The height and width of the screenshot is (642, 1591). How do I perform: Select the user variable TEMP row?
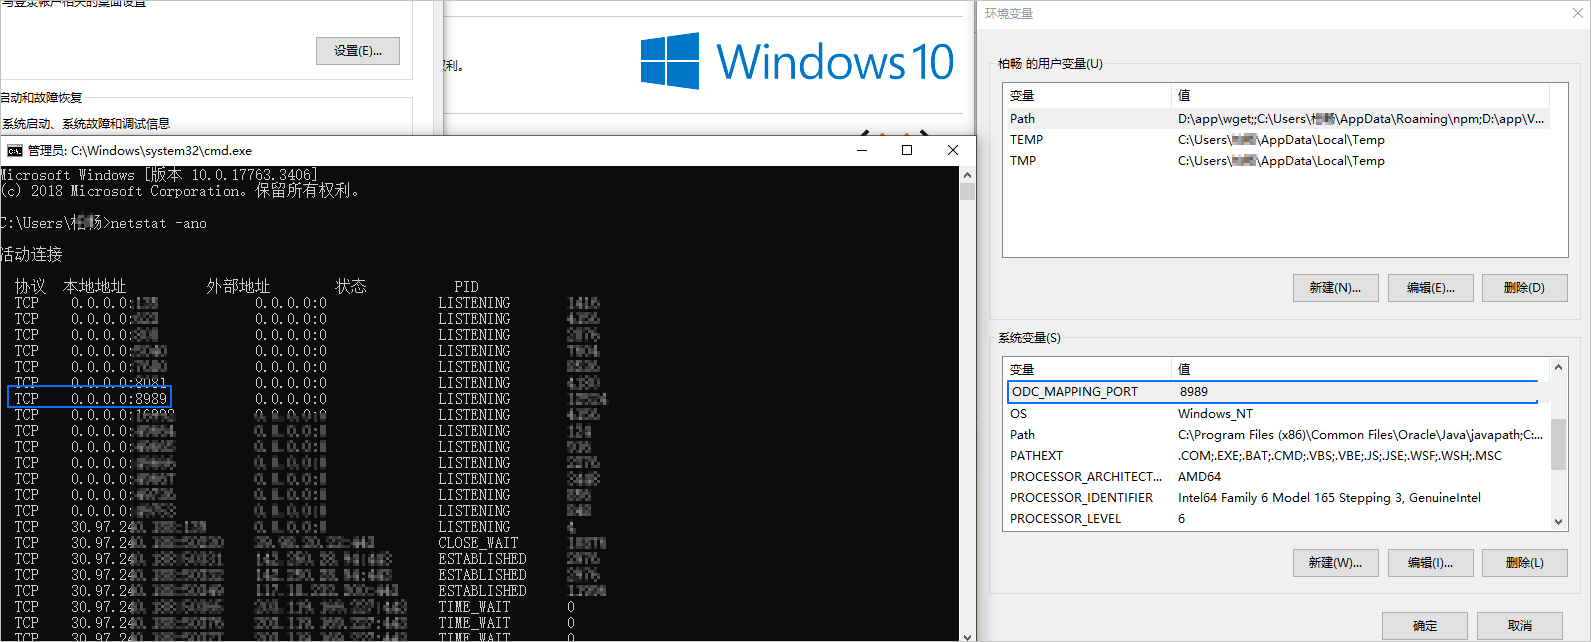1277,140
